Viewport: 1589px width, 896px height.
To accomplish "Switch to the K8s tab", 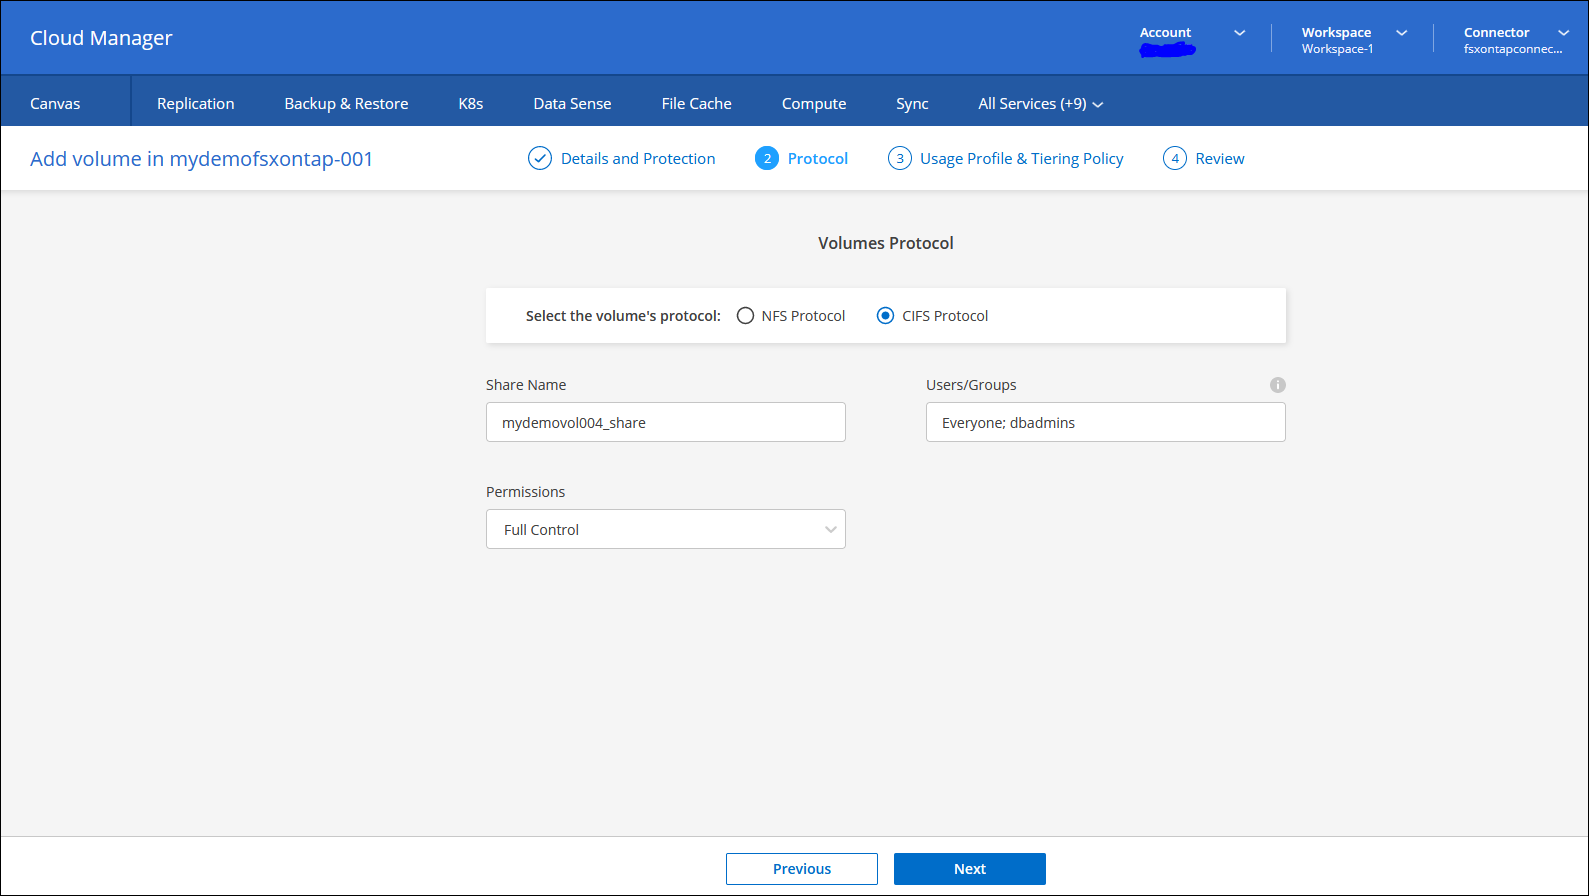I will (471, 104).
